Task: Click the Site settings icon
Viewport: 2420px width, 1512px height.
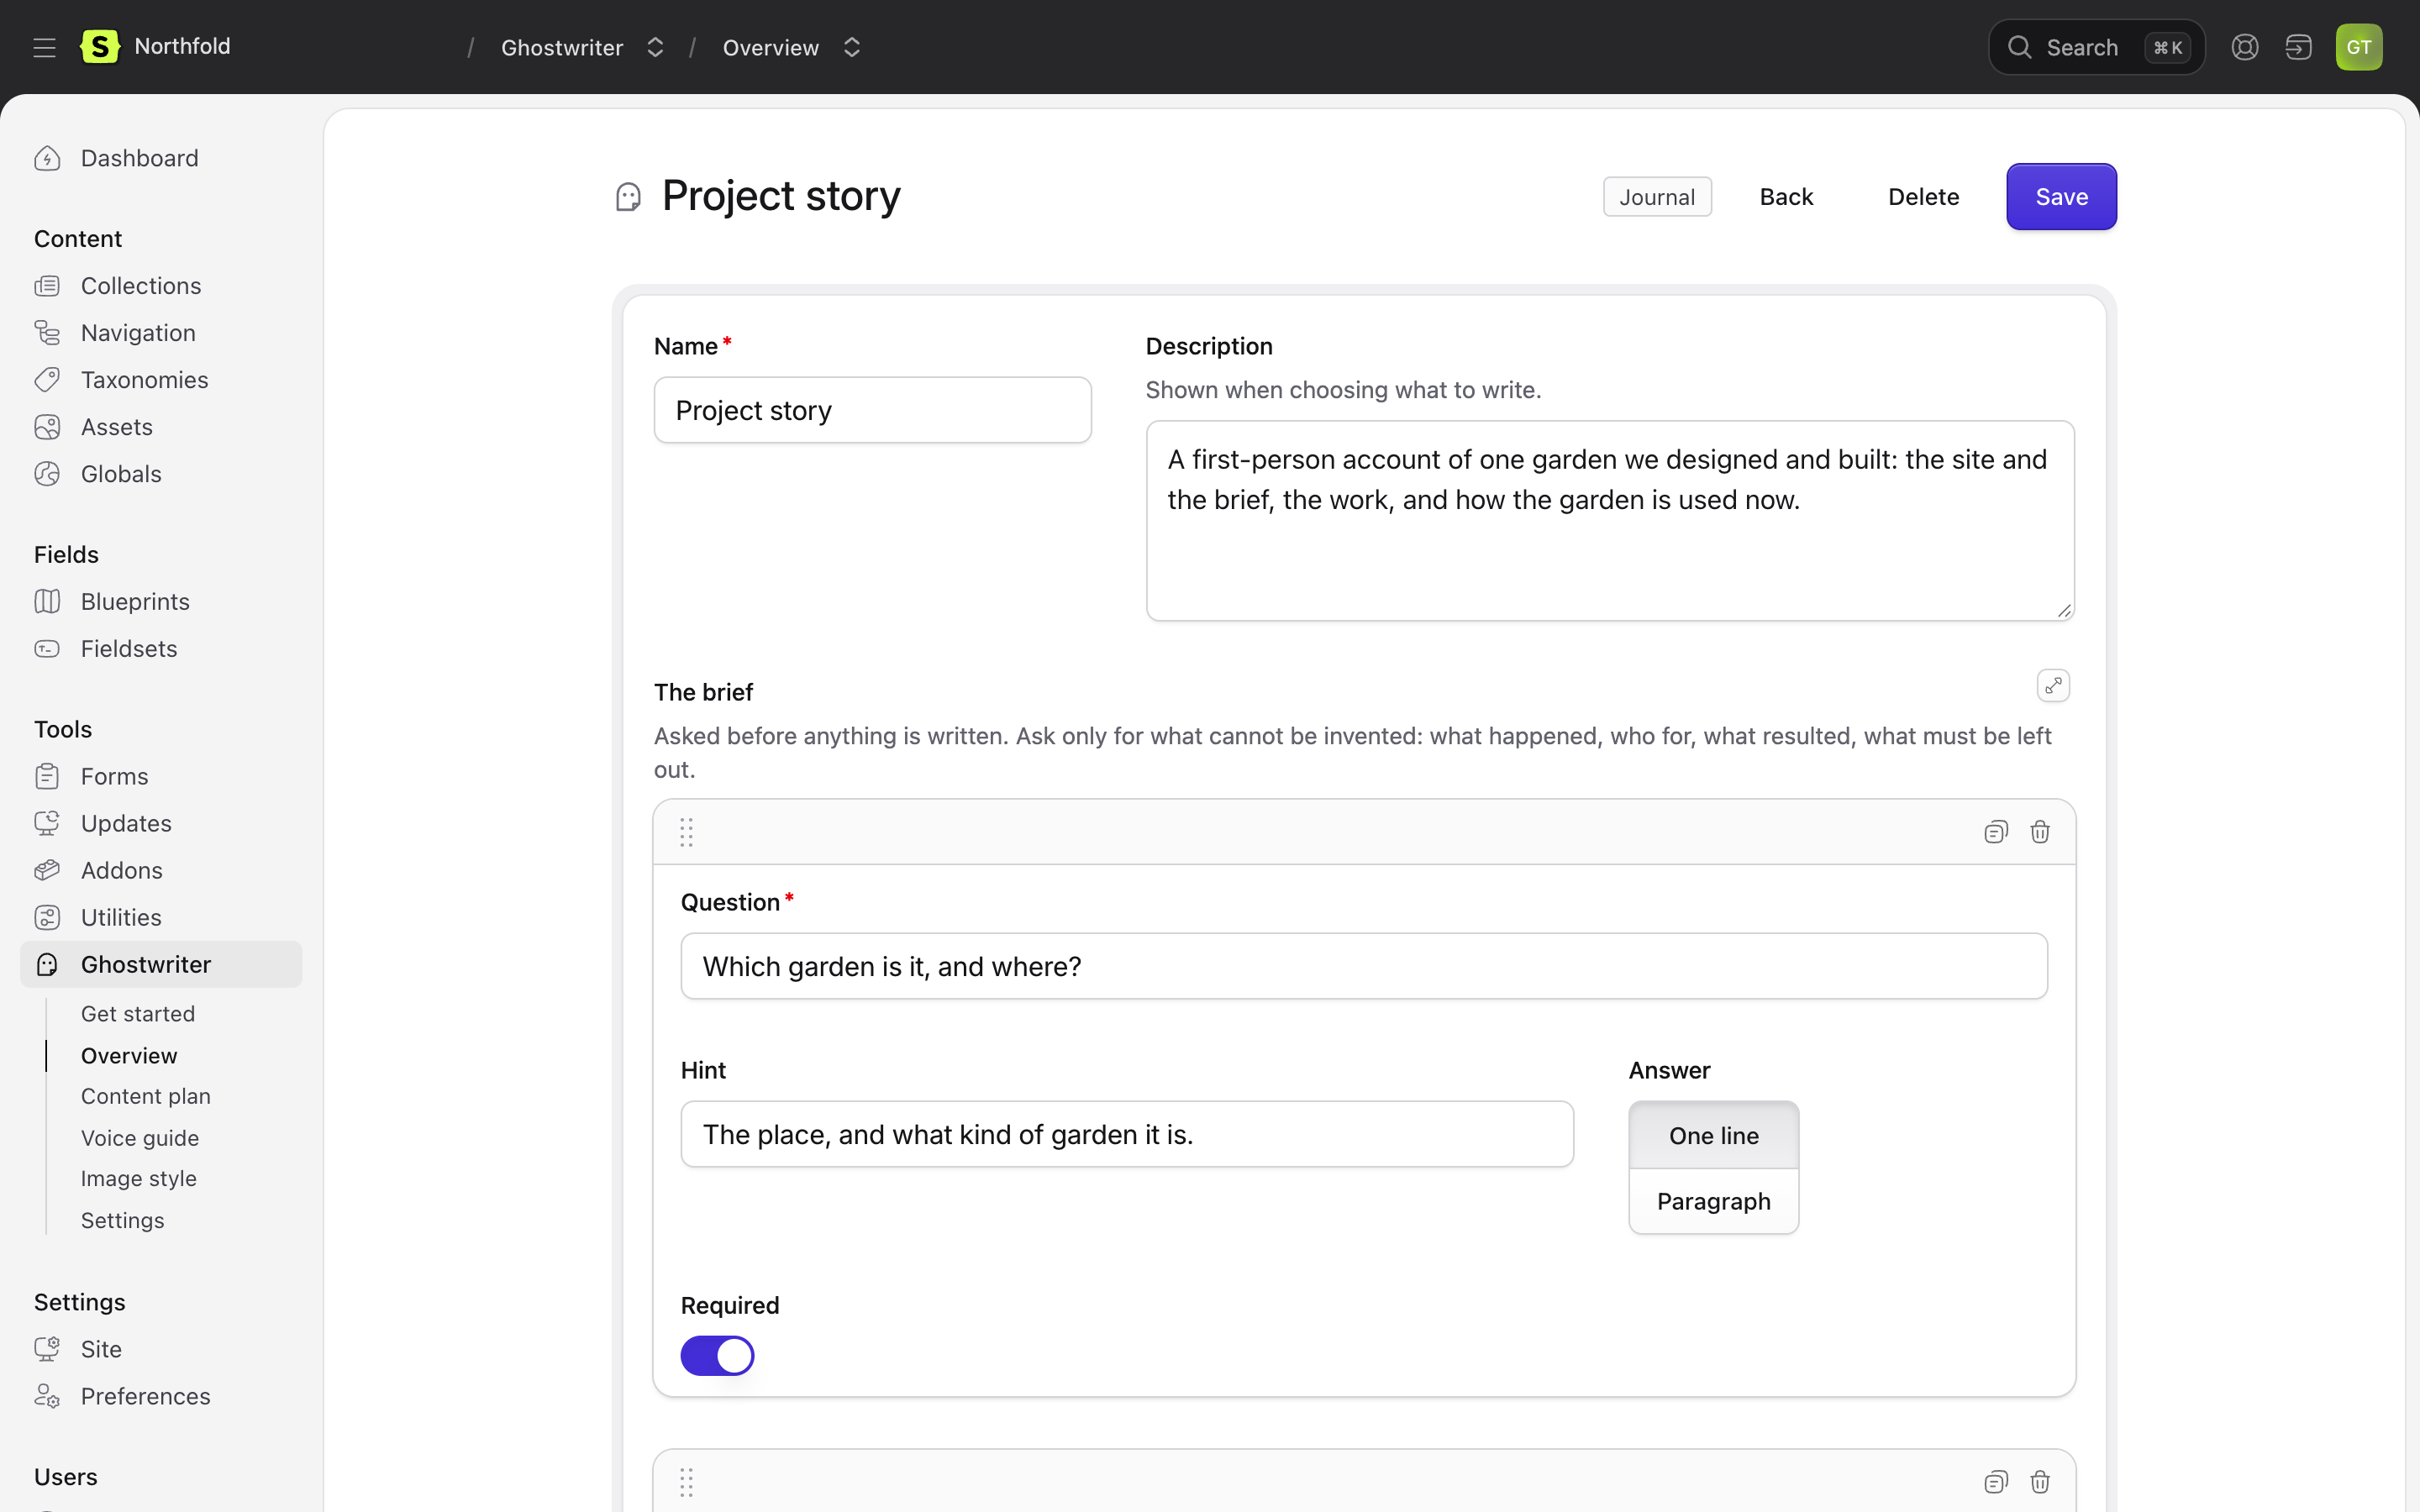Action: [x=47, y=1349]
